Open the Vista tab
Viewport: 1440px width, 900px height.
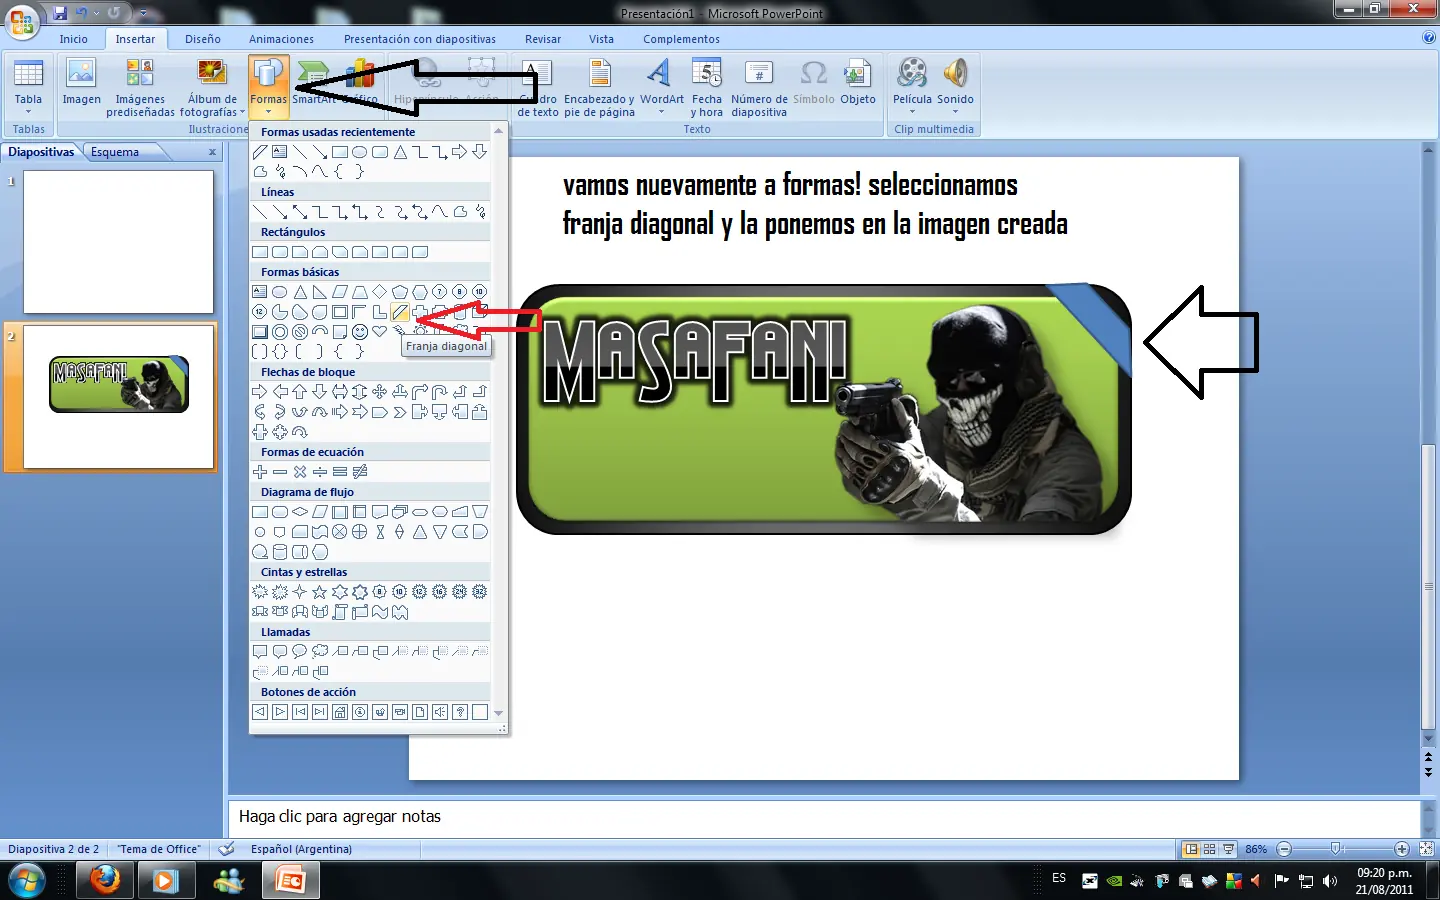601,39
